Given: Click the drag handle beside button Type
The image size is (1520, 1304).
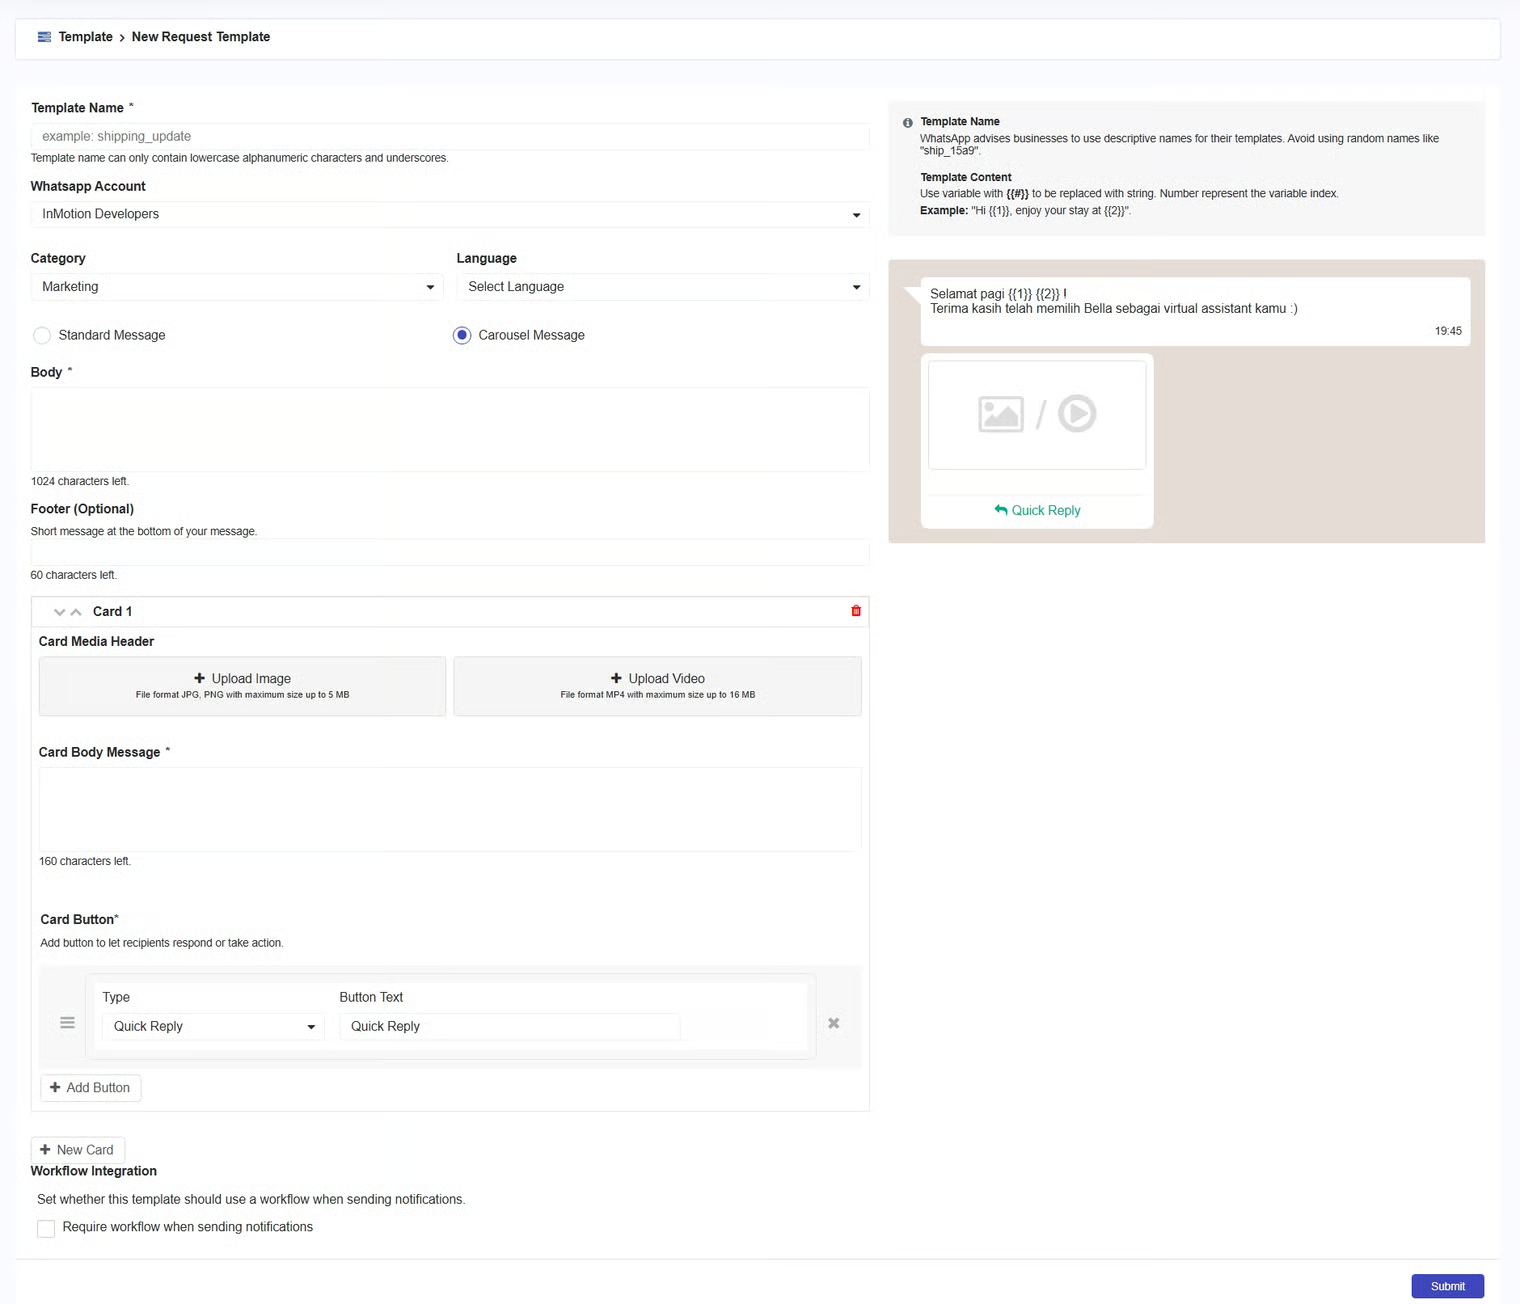Looking at the screenshot, I should pyautogui.click(x=67, y=1023).
